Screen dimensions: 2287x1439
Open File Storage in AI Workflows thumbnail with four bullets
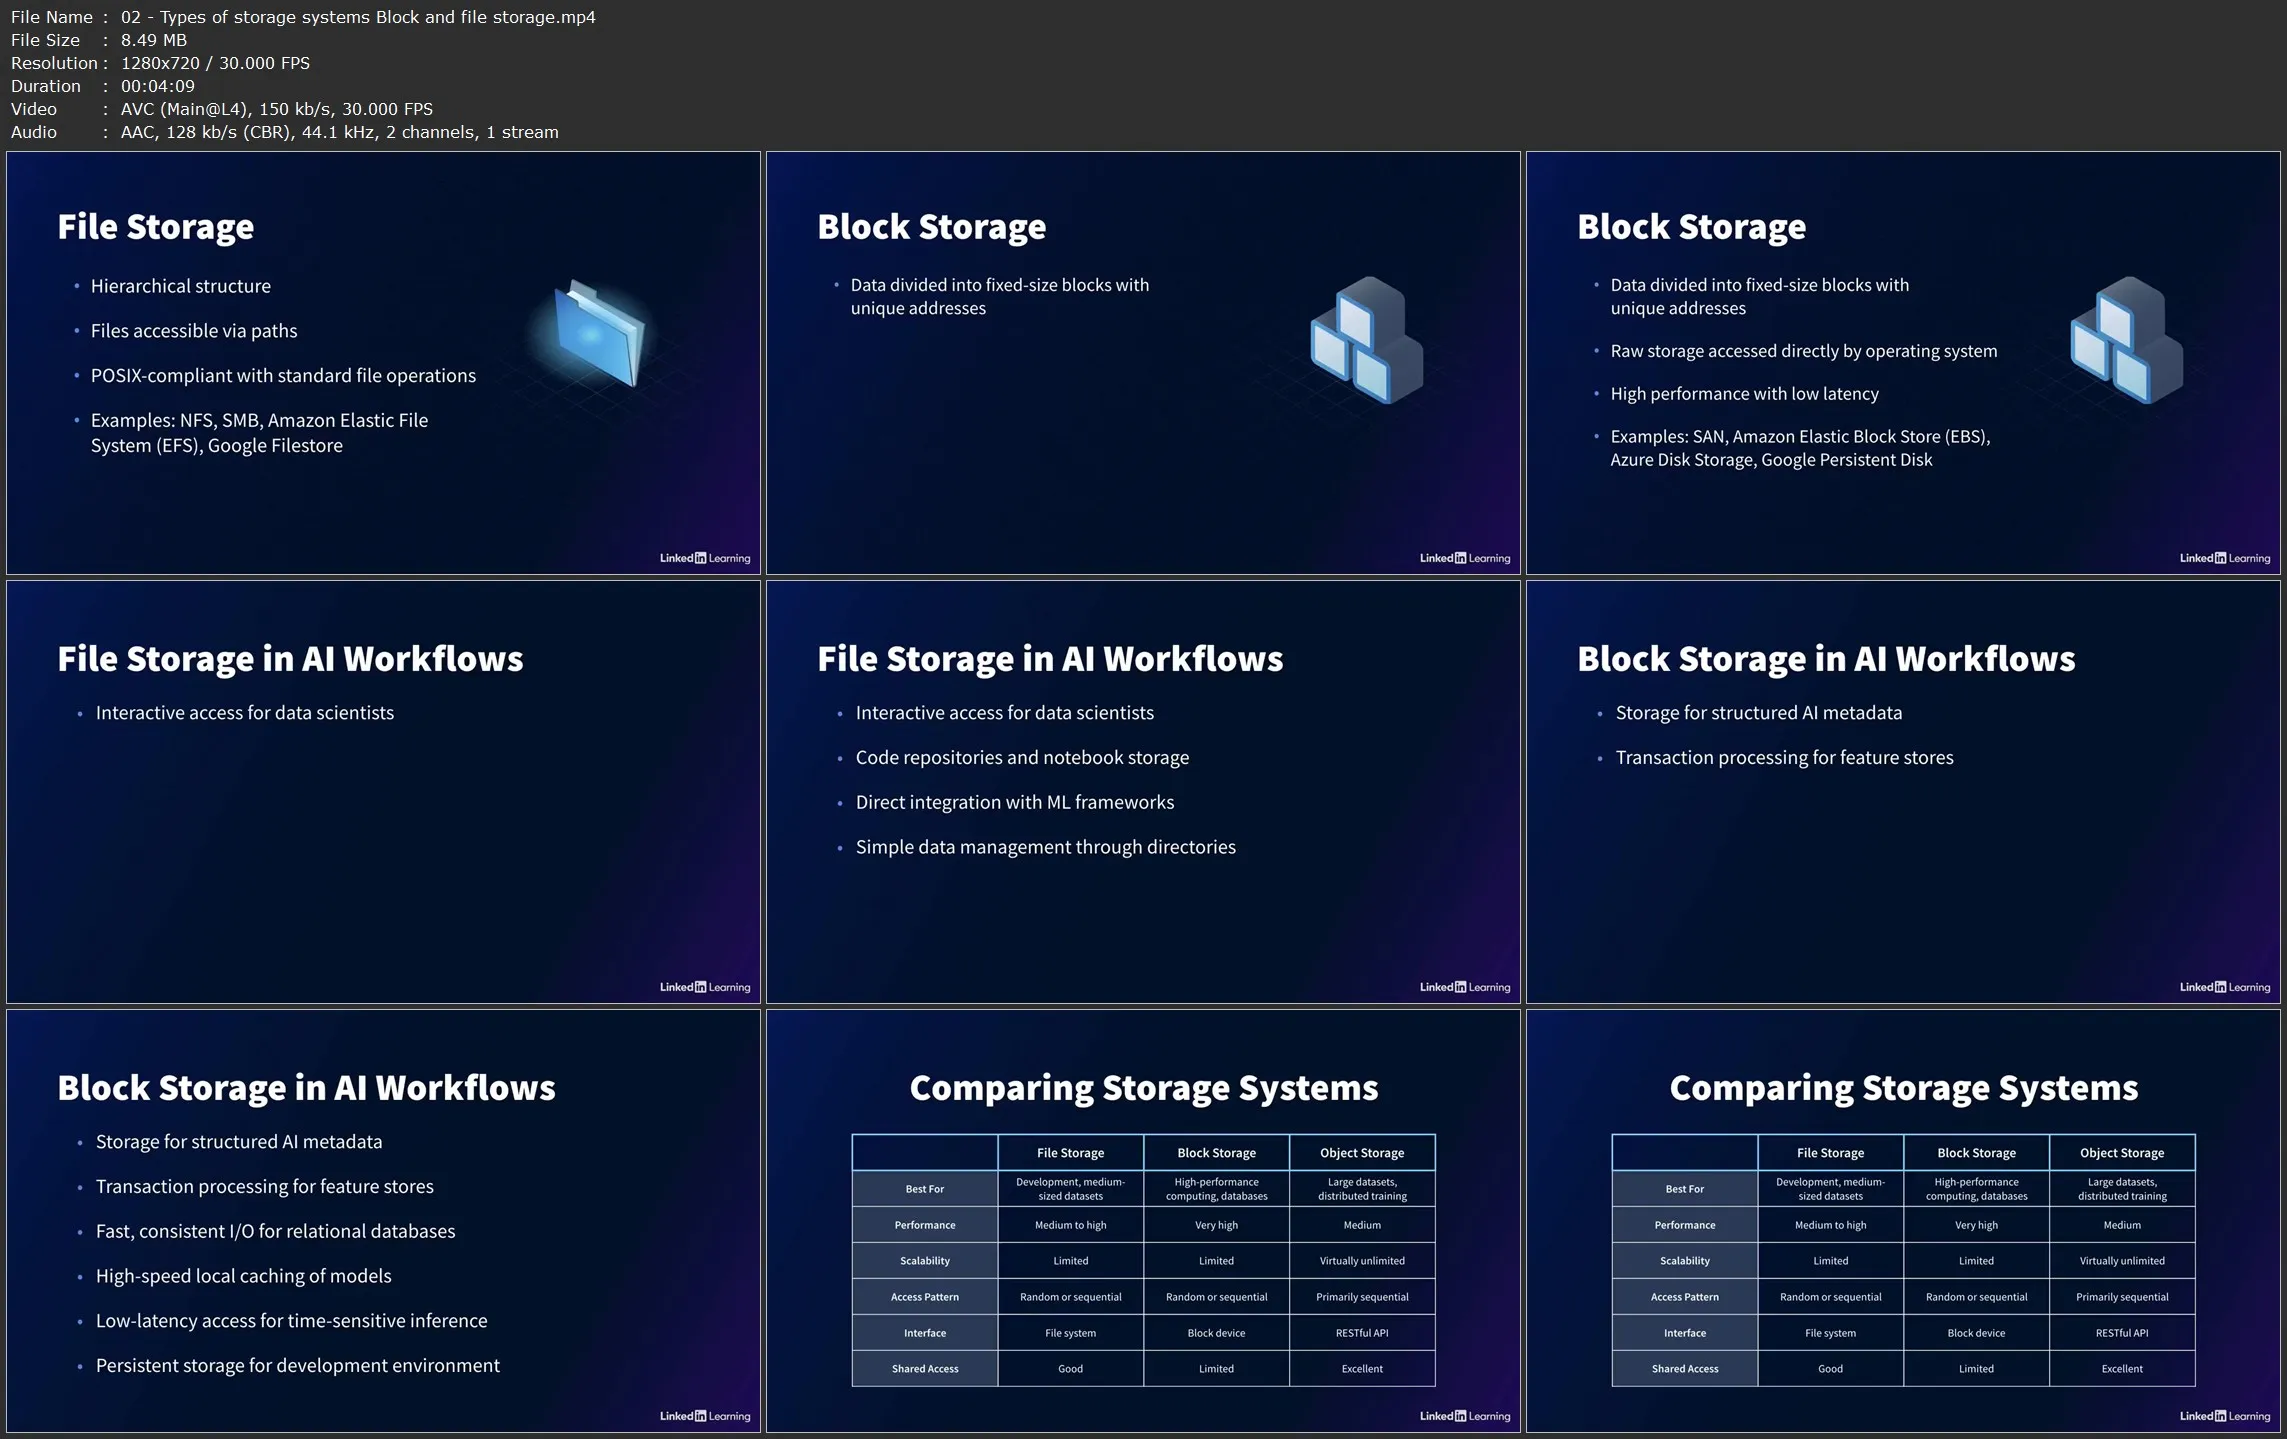coord(1143,792)
